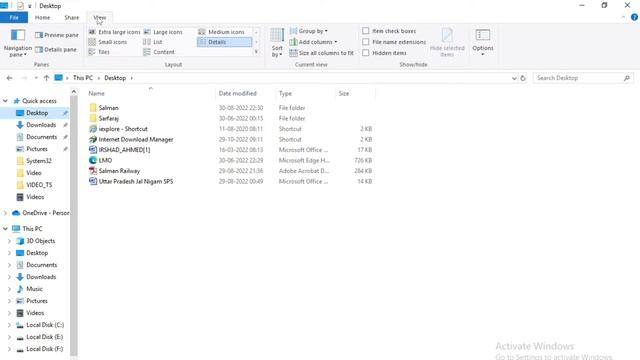Open the Navigation pane menu

17,43
